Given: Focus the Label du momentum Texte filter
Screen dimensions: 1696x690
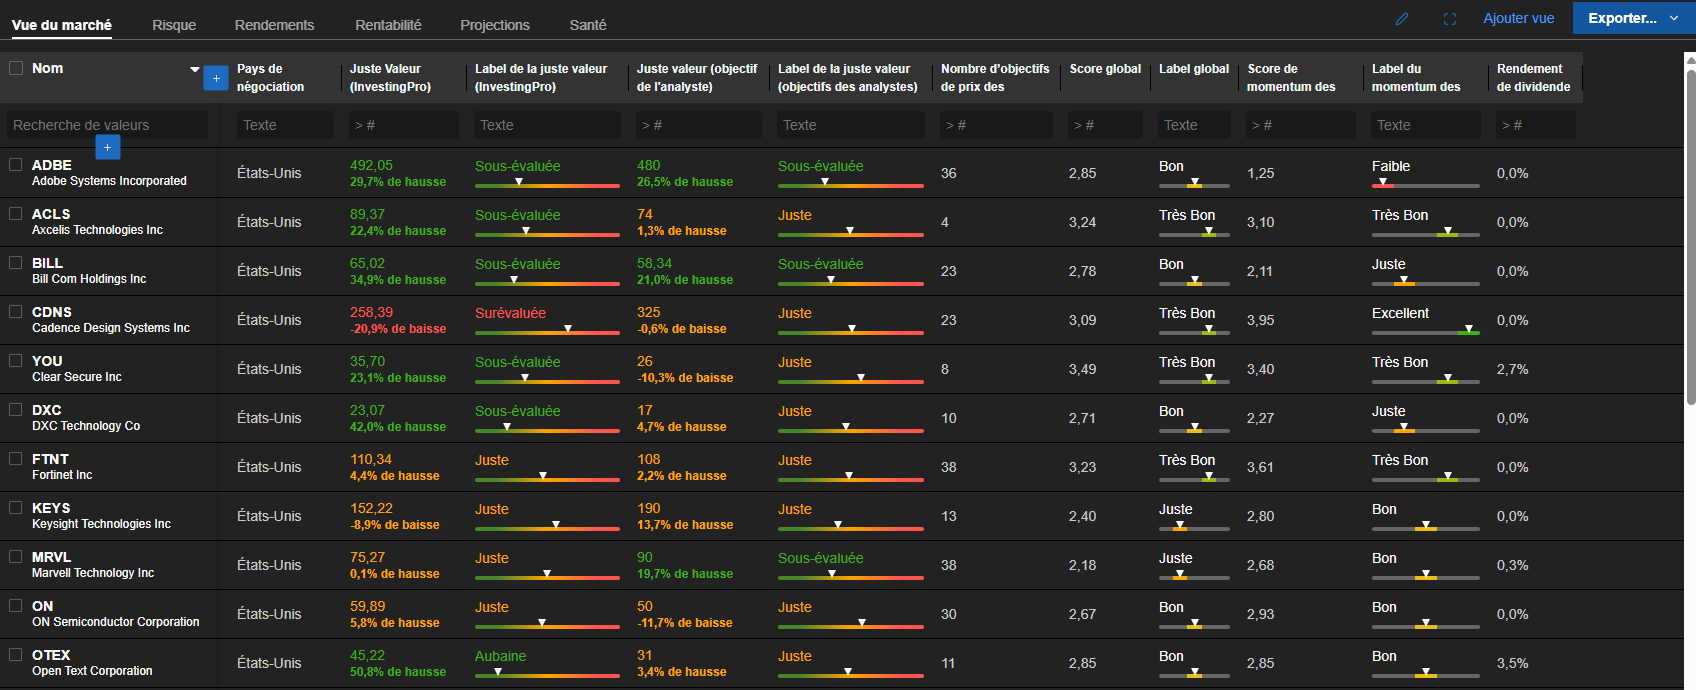Looking at the screenshot, I should click(x=1426, y=125).
